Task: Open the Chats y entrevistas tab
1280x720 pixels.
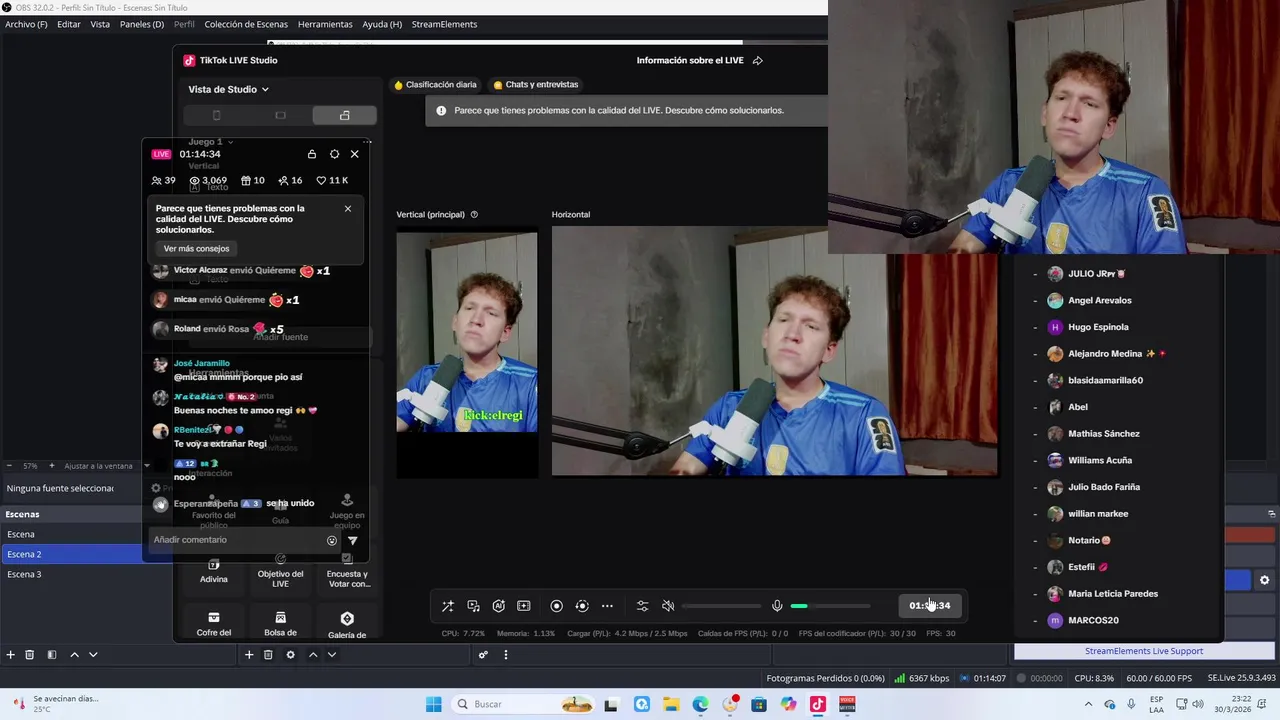Action: 536,85
